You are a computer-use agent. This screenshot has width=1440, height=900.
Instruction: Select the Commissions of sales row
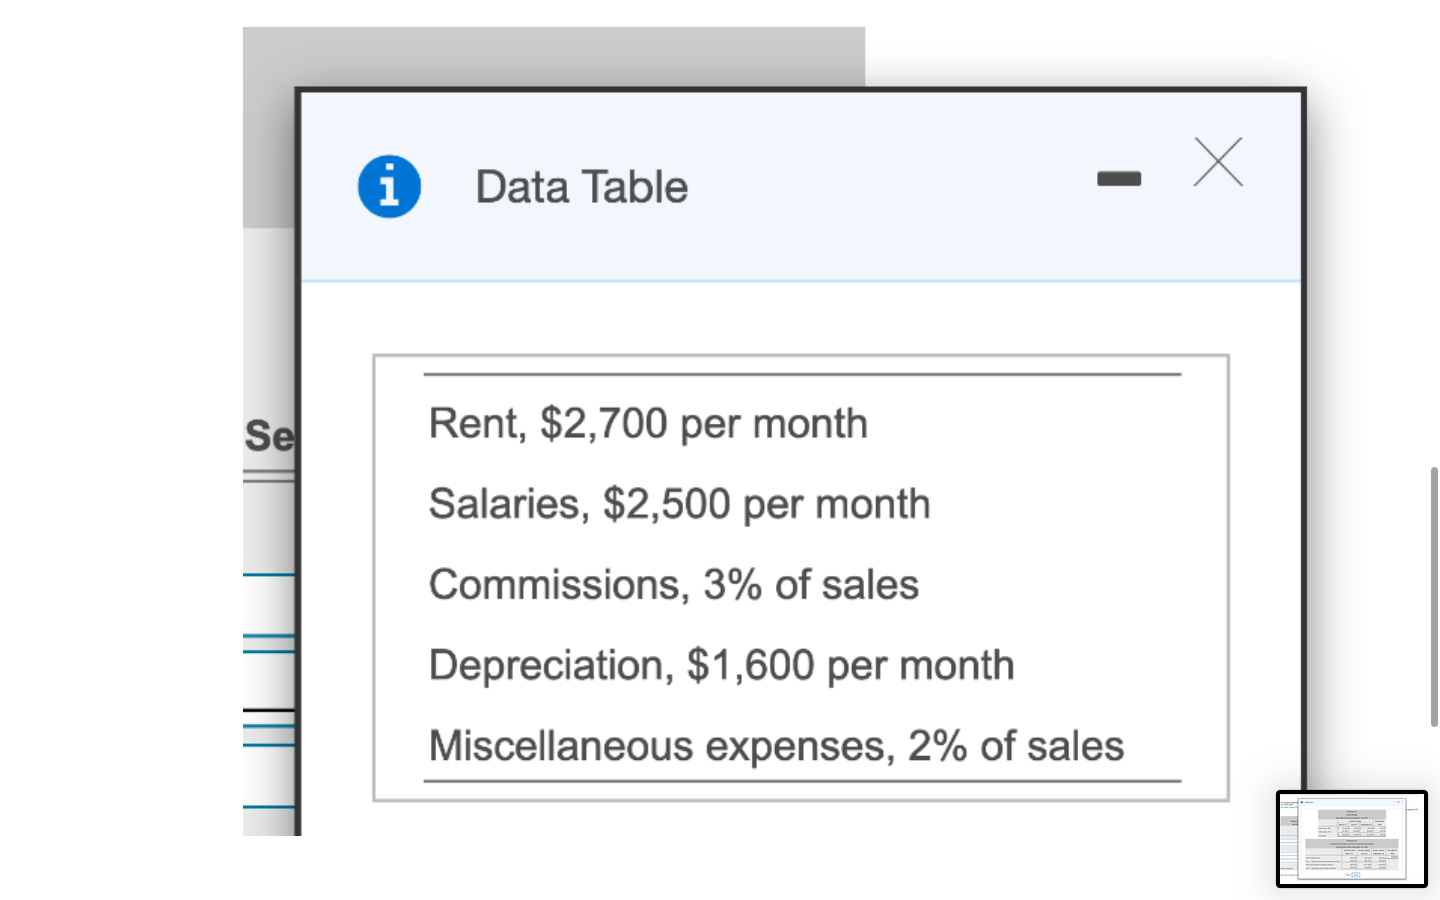pyautogui.click(x=673, y=585)
